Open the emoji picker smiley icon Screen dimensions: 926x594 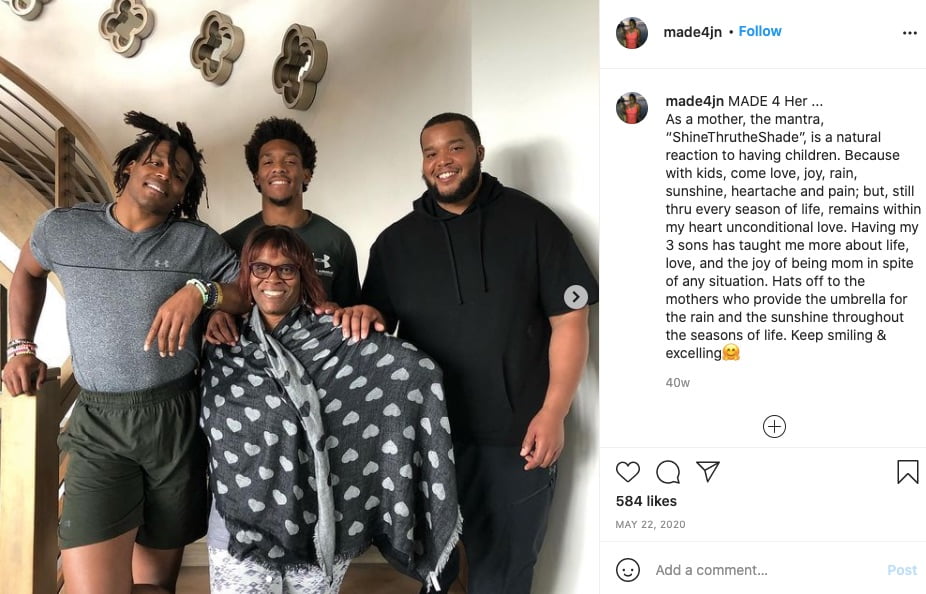coord(628,570)
